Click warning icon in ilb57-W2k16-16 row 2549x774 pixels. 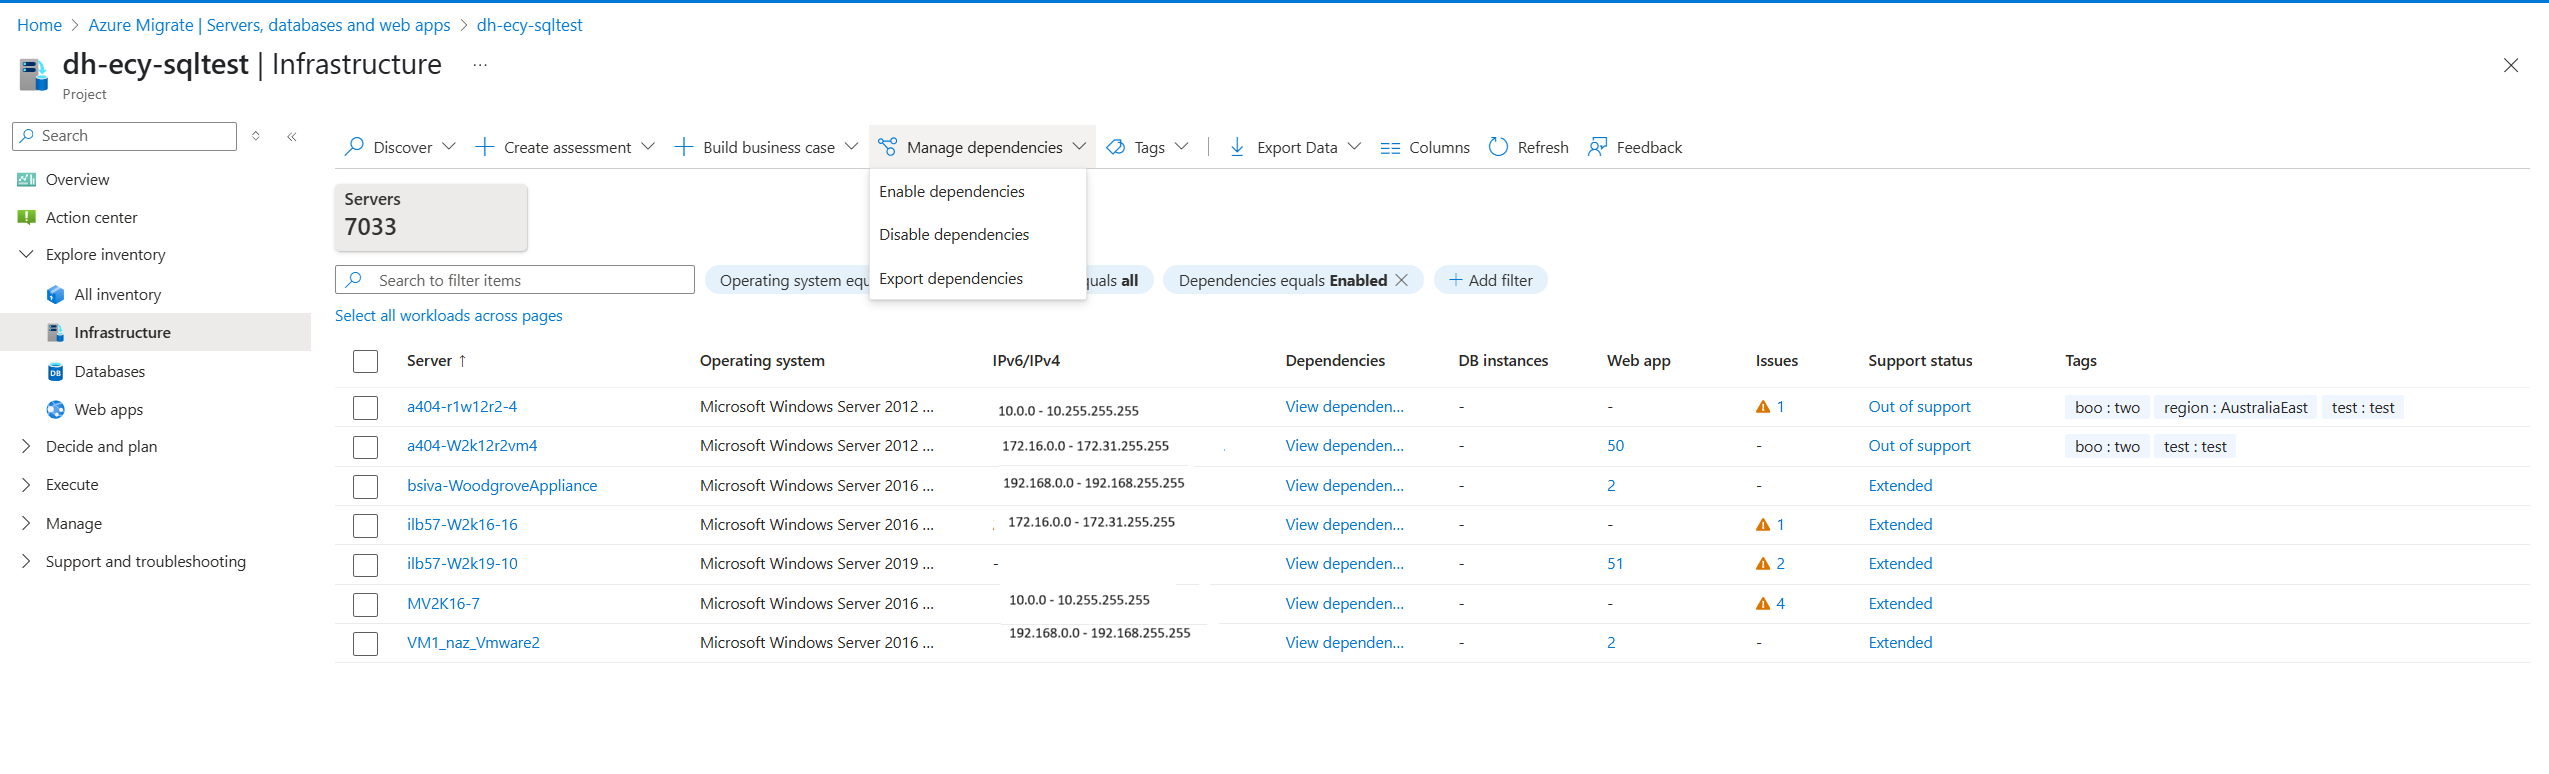1763,525
